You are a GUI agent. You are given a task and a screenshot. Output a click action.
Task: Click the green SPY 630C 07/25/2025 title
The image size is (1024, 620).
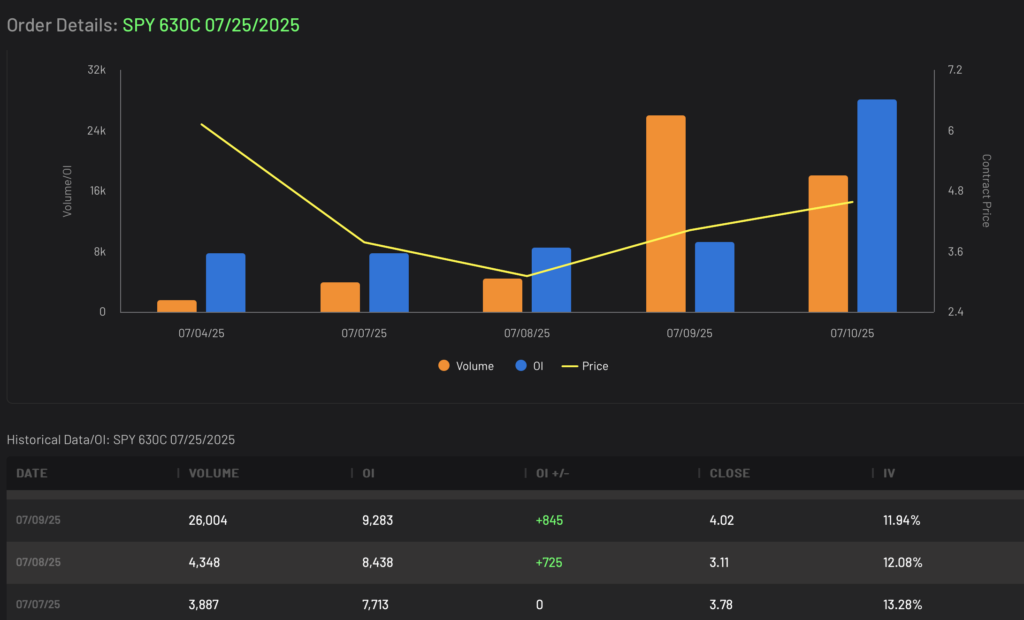[211, 25]
